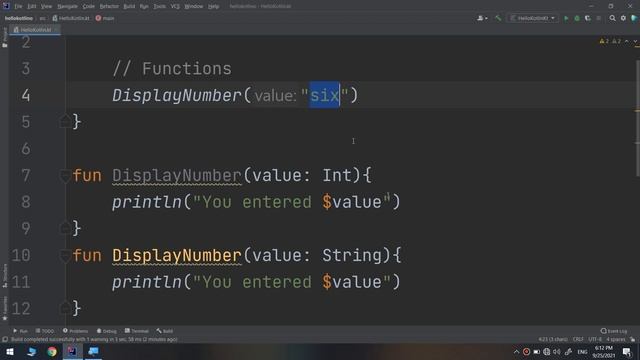The height and width of the screenshot is (360, 640).
Task: Click the build completed status message
Action: click(94, 339)
